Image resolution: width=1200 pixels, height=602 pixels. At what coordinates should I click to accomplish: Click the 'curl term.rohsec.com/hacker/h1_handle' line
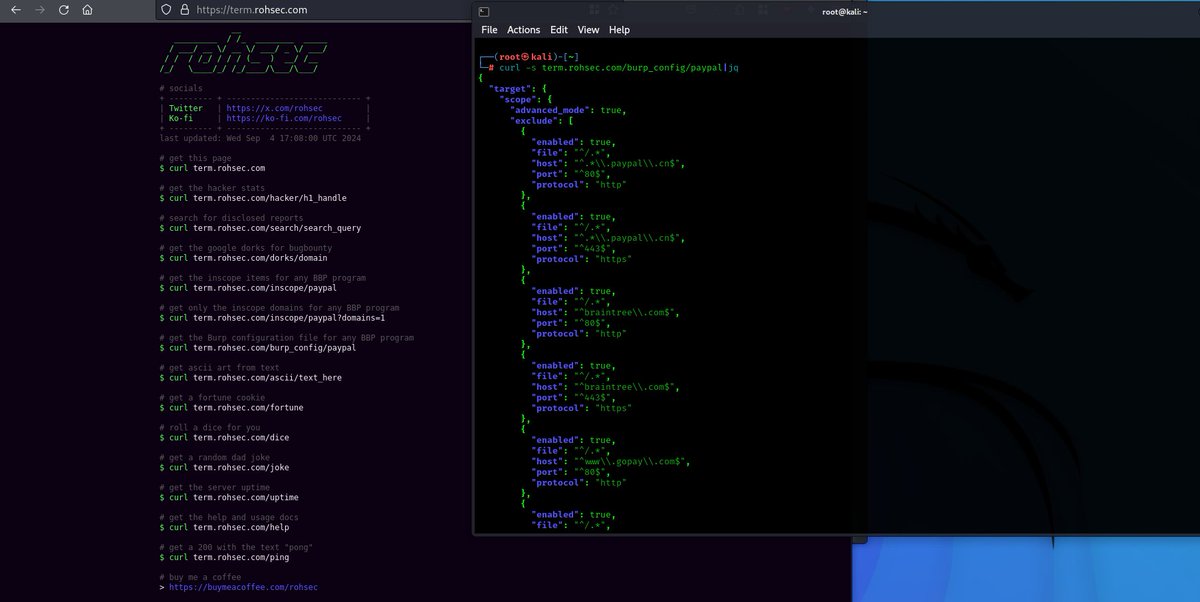point(253,198)
